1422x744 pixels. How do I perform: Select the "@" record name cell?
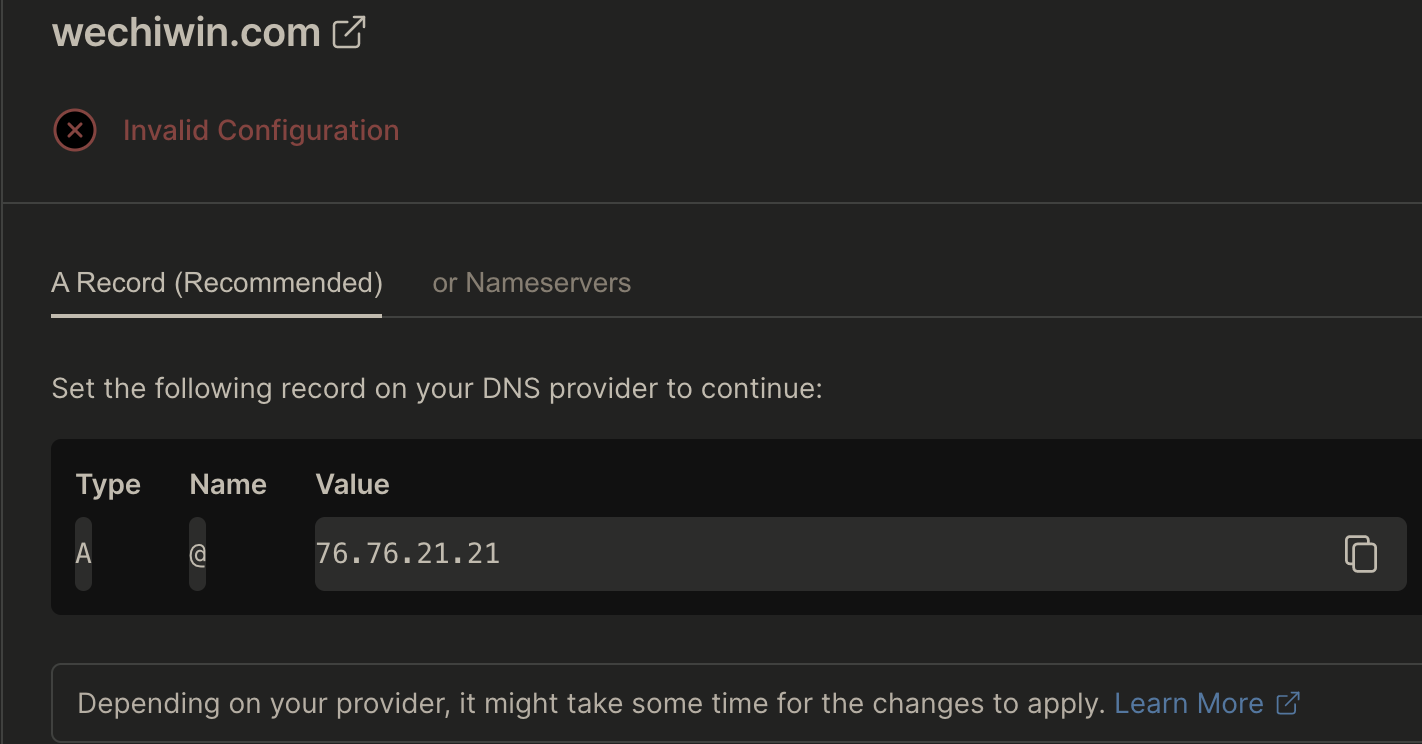click(x=198, y=553)
